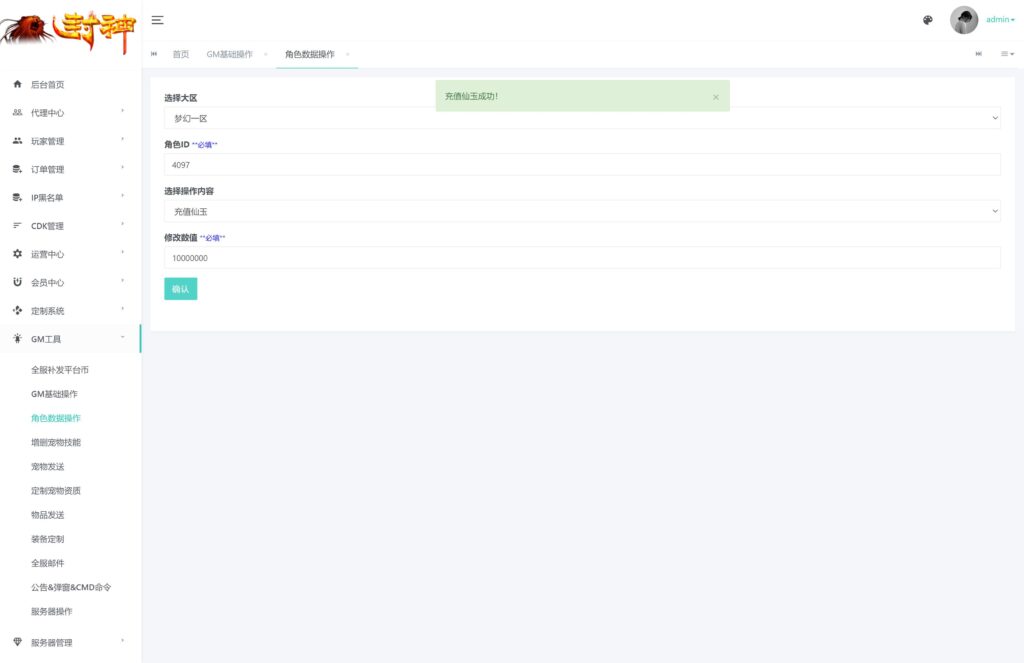Click the 玩家管理 people icon
The image size is (1024, 663).
[x=17, y=141]
